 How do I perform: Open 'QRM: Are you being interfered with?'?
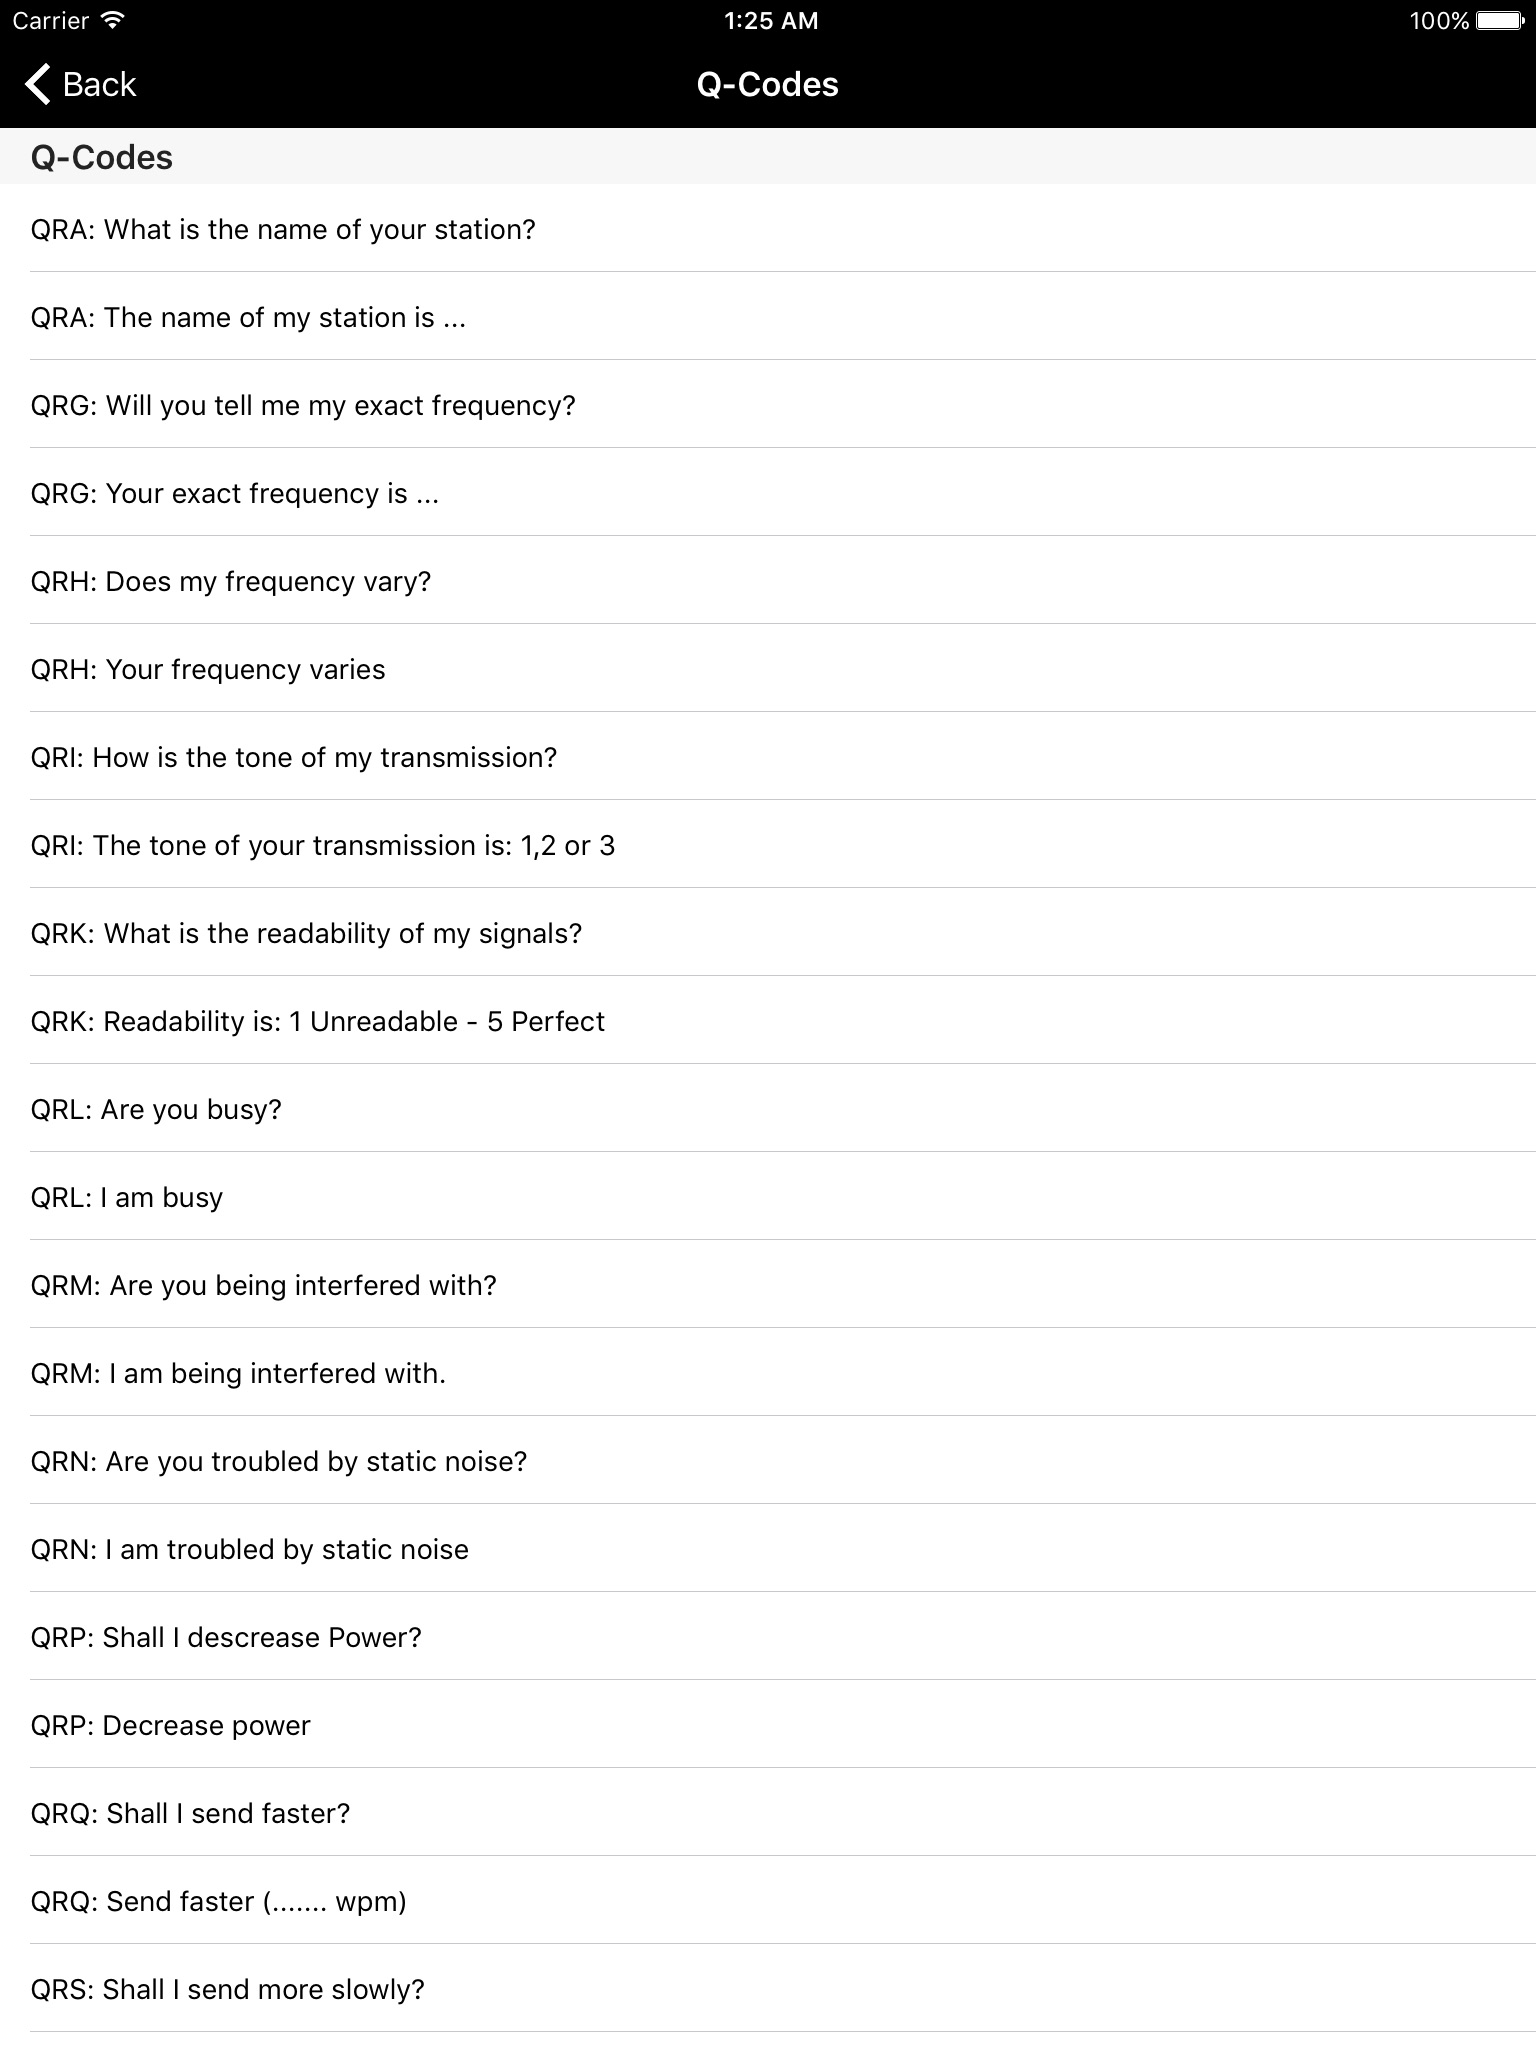(x=264, y=1286)
